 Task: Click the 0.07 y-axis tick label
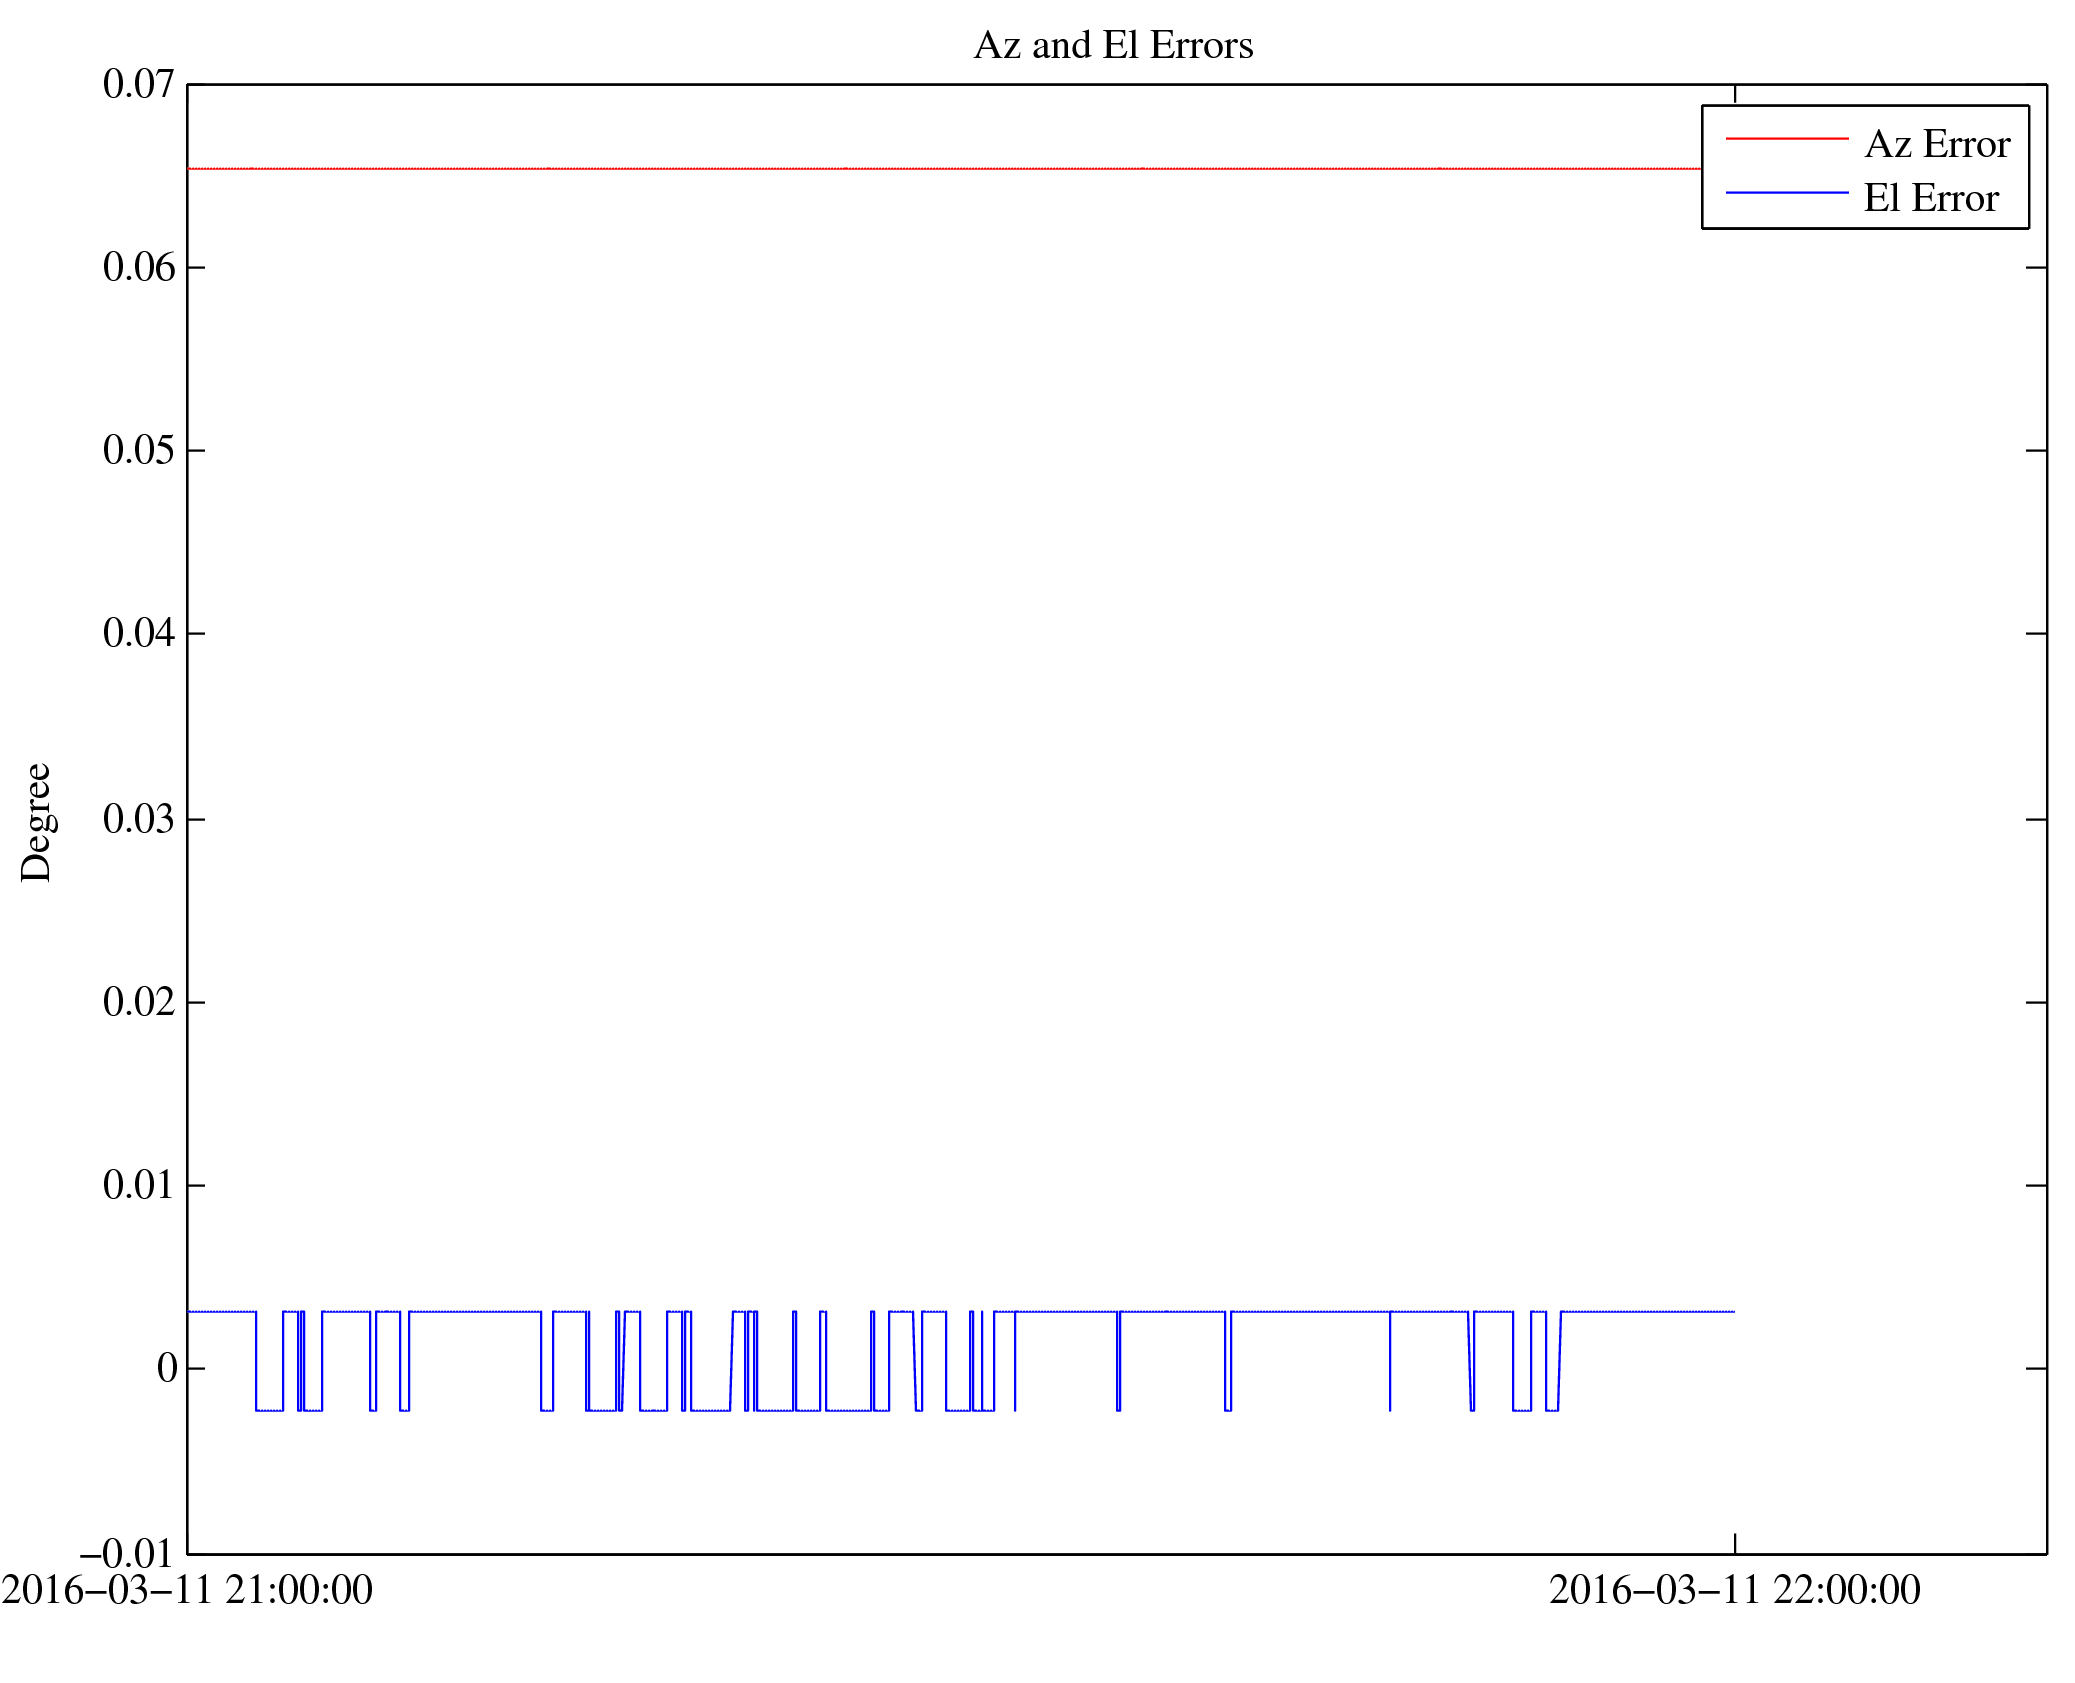click(138, 84)
